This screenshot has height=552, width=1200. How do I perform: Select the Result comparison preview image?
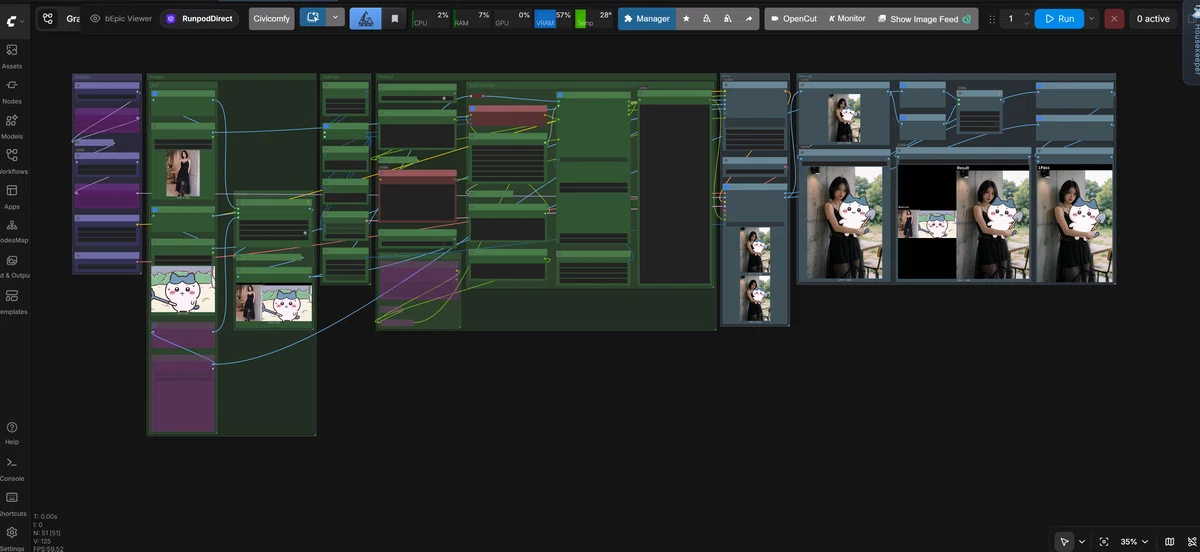pyautogui.click(x=963, y=224)
